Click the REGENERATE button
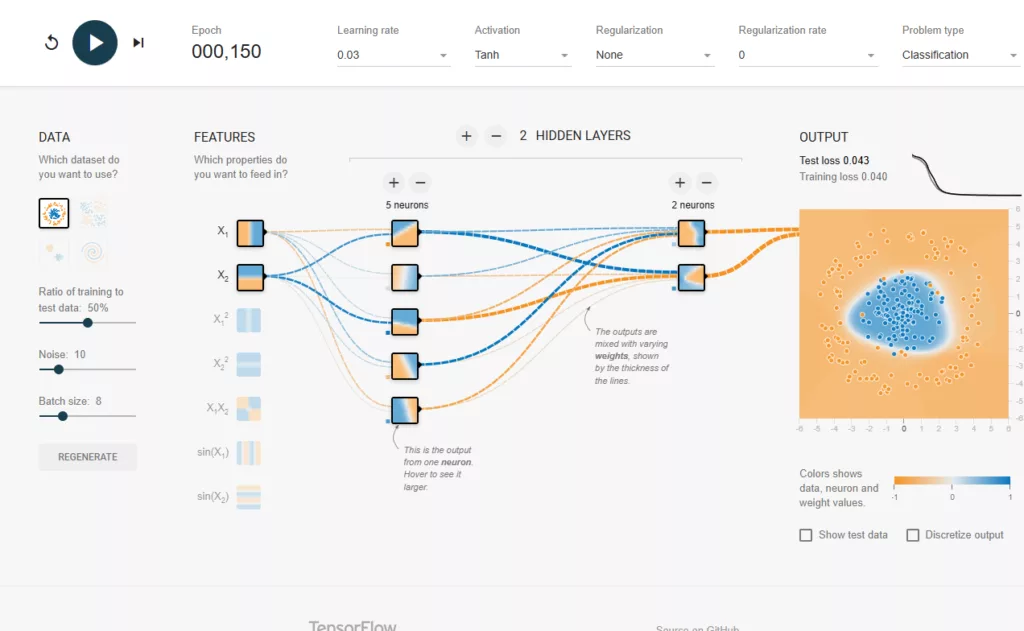This screenshot has height=631, width=1024. coord(88,457)
